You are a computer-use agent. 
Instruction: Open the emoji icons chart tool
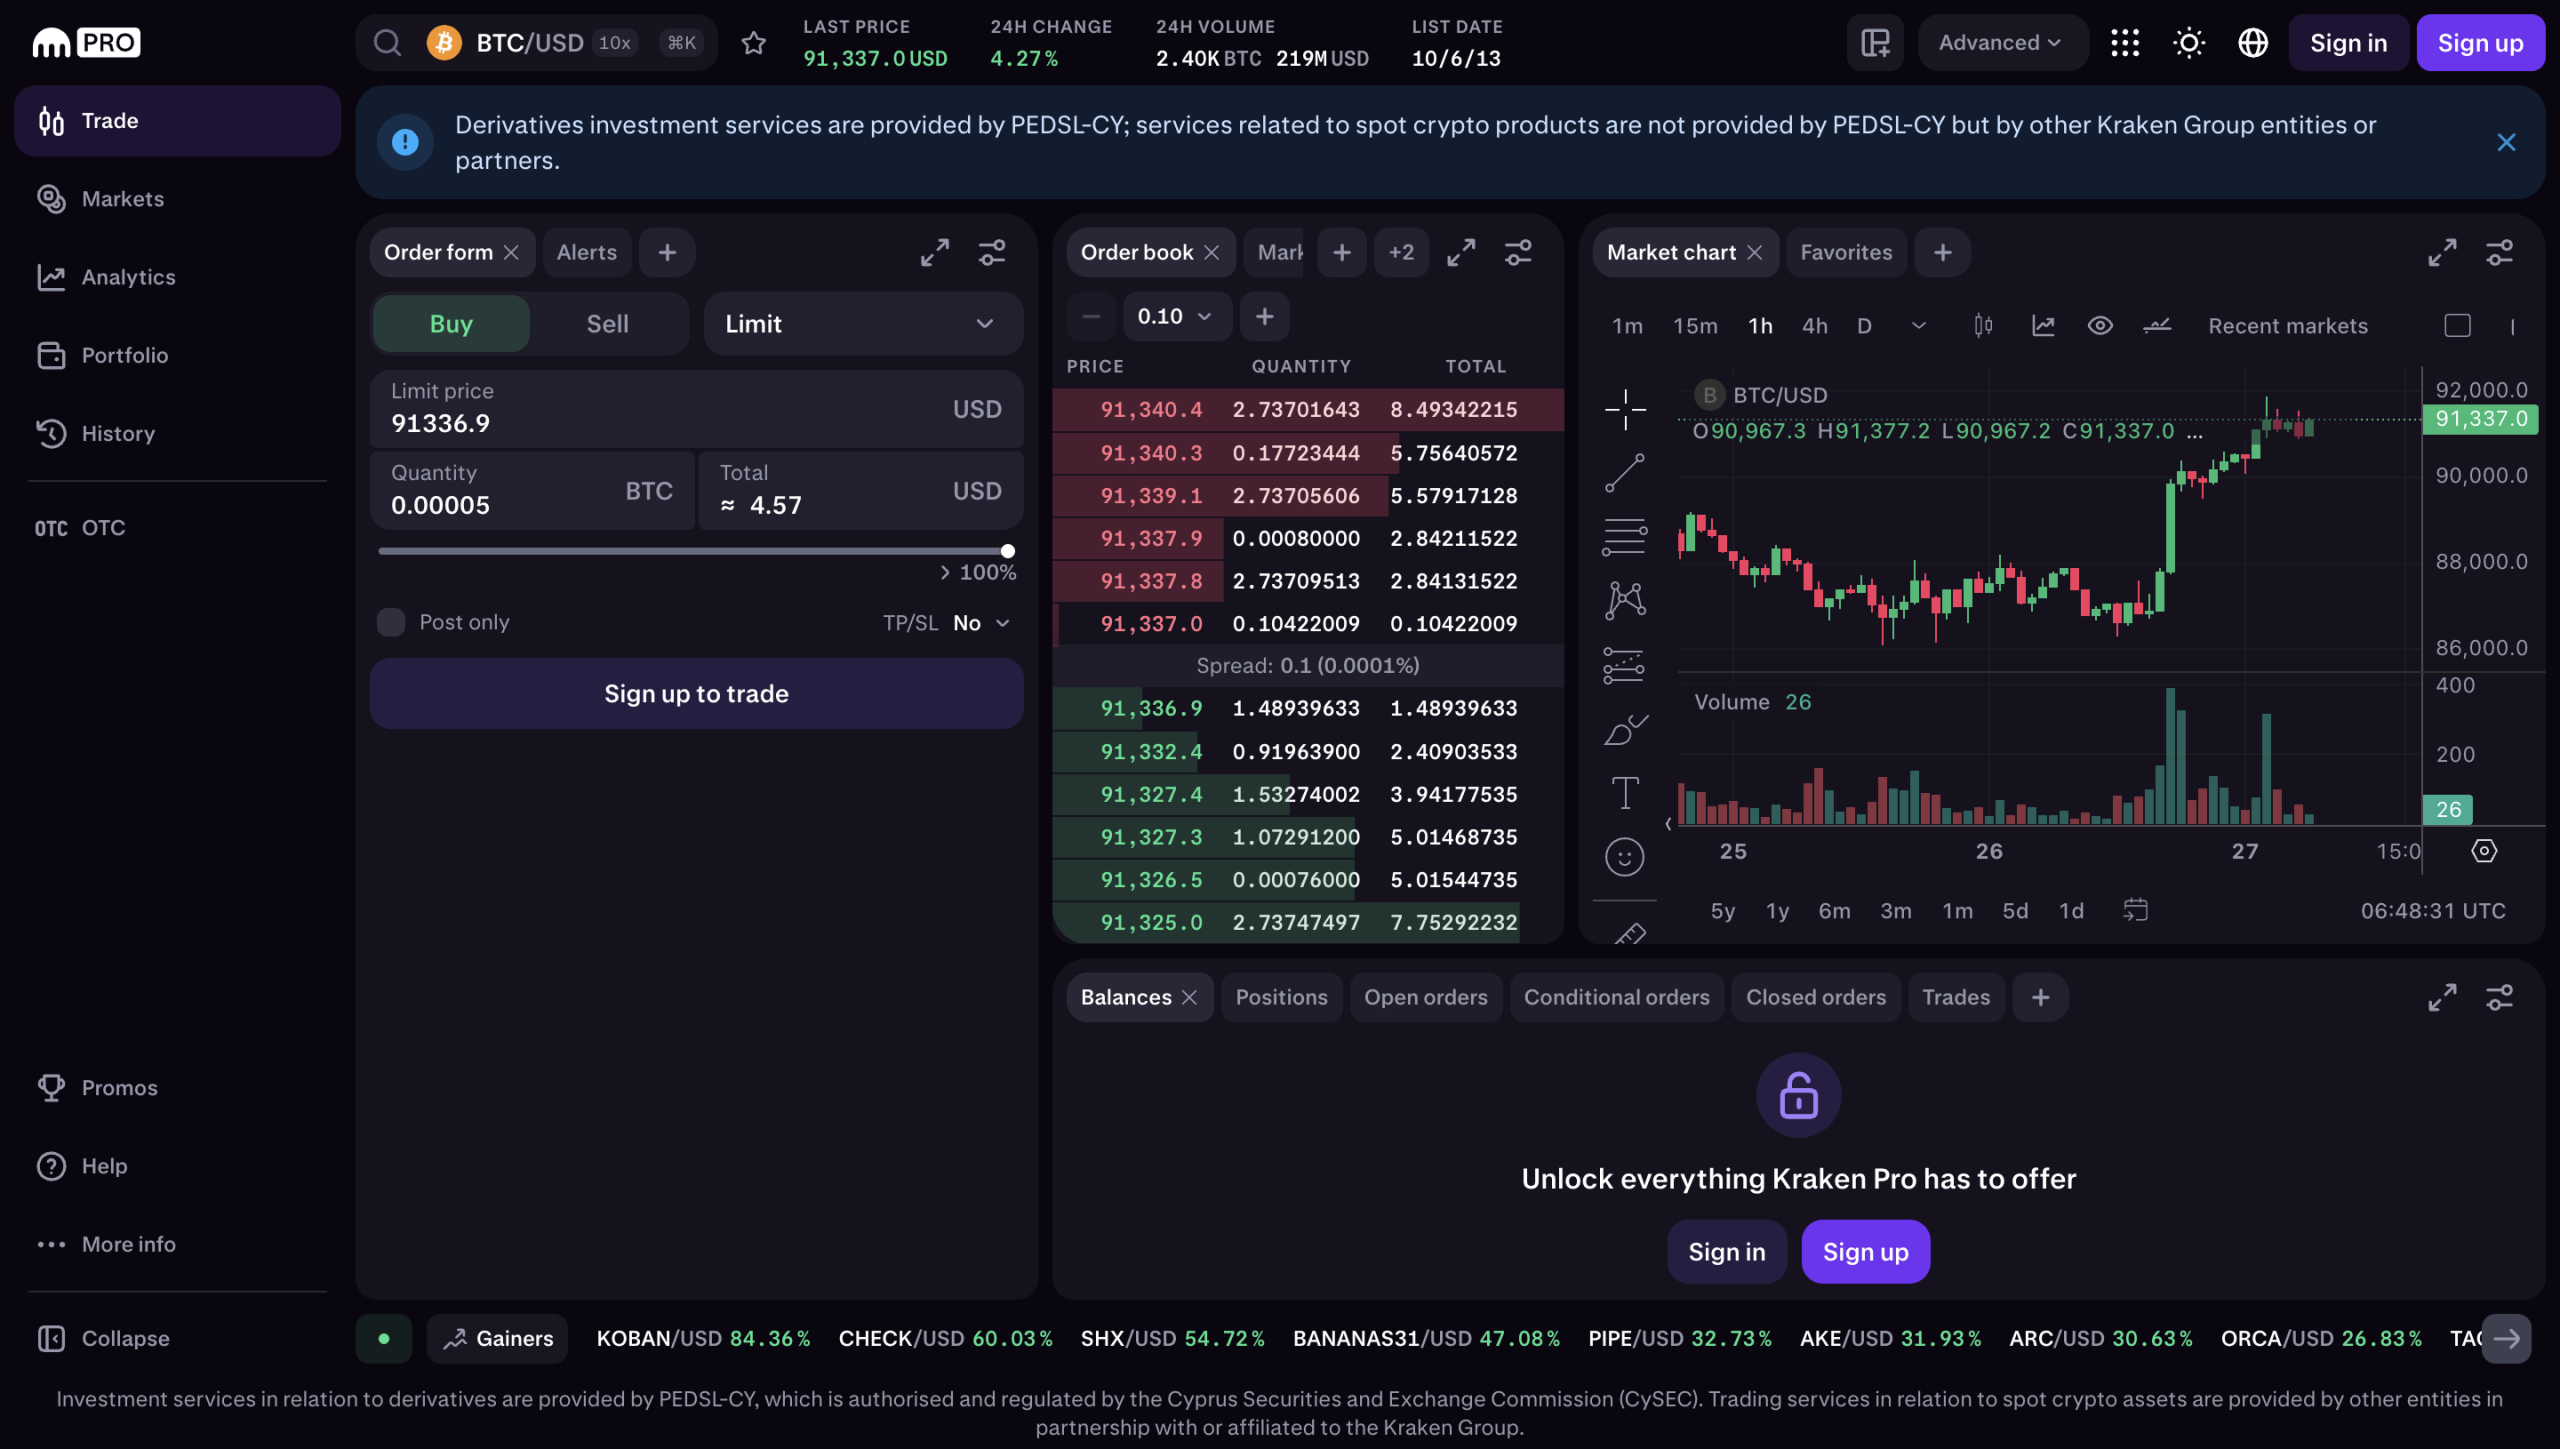tap(1625, 857)
